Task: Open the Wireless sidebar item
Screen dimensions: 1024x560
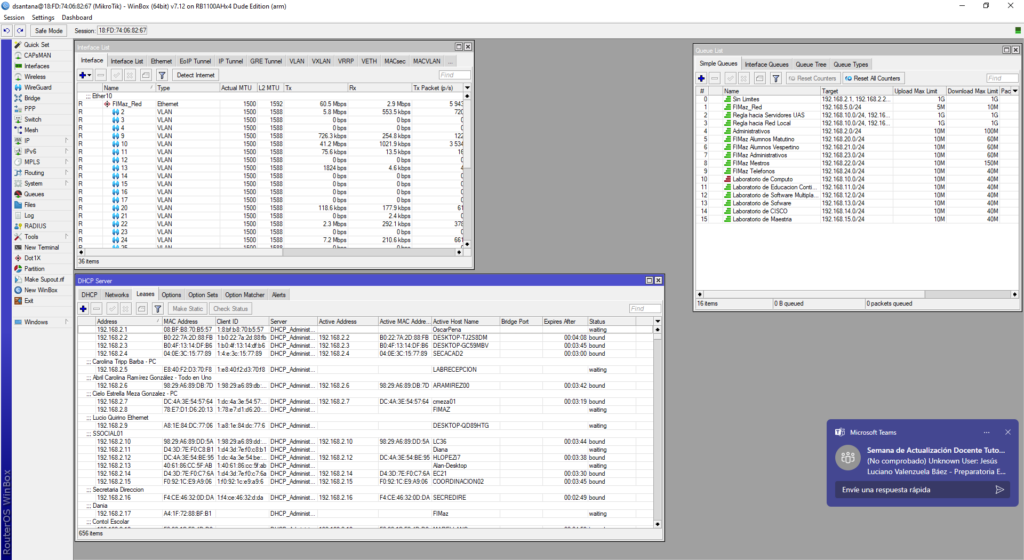Action: coord(35,76)
